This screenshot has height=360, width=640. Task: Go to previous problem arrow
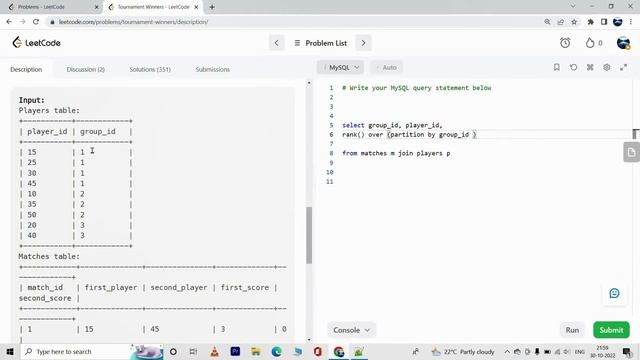tap(277, 43)
